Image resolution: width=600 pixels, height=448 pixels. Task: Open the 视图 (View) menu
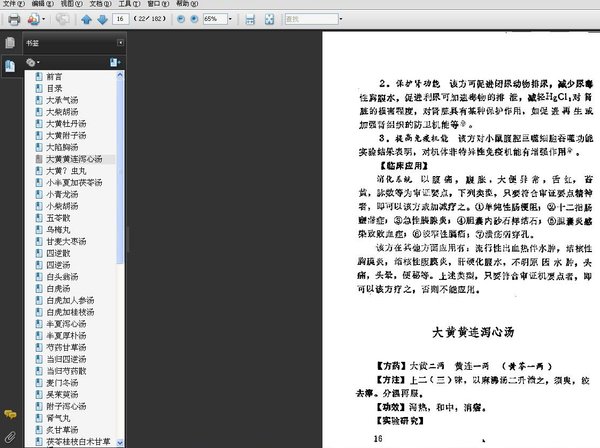pos(72,3)
